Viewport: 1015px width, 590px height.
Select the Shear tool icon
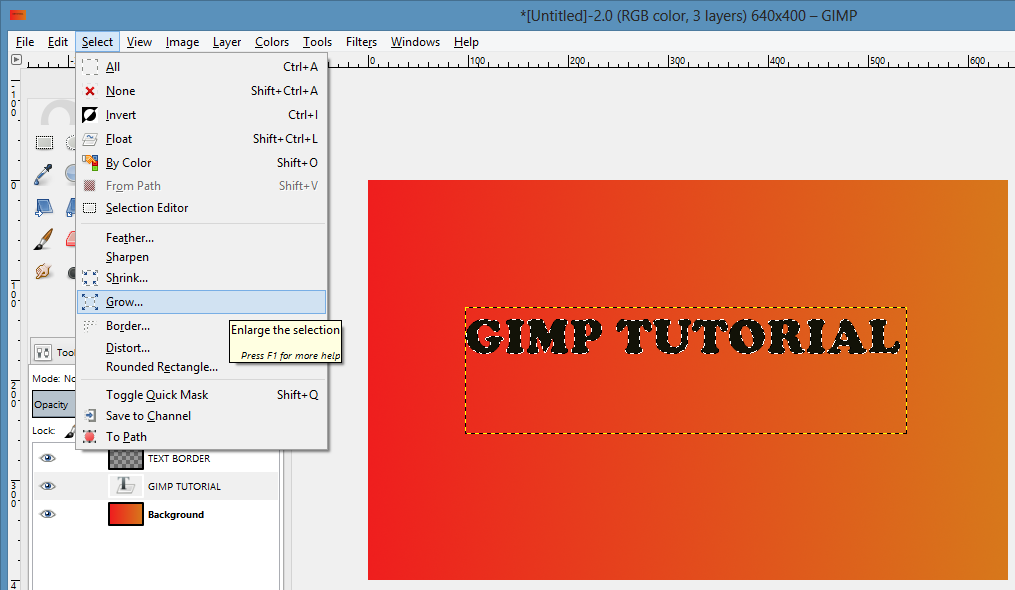coord(43,207)
